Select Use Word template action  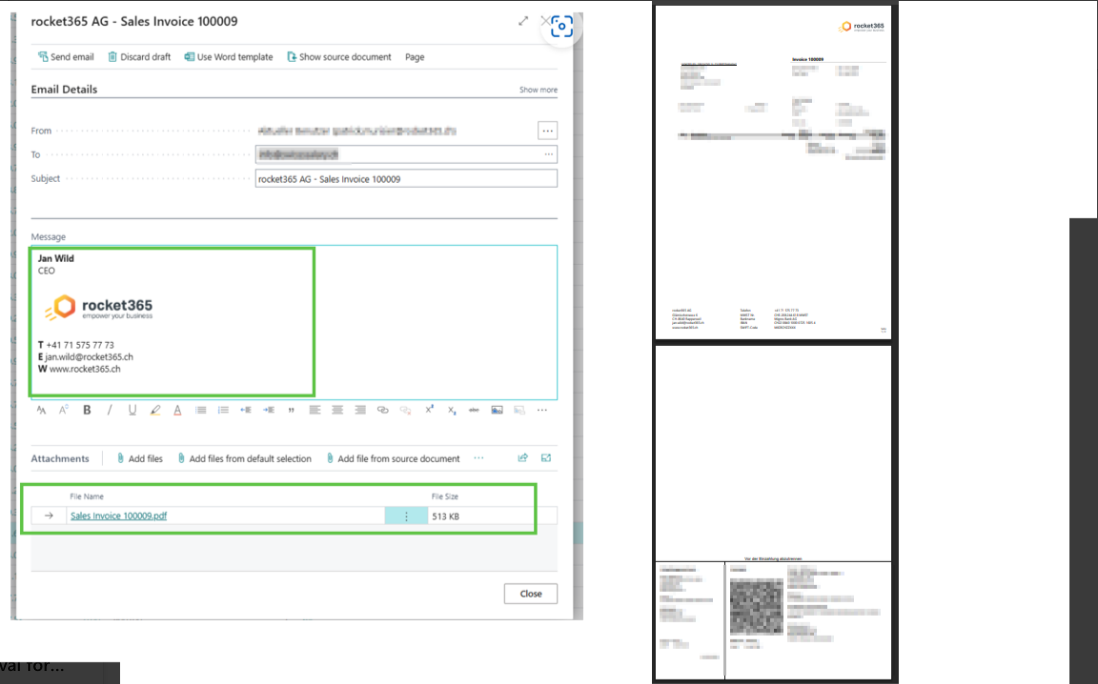[229, 57]
